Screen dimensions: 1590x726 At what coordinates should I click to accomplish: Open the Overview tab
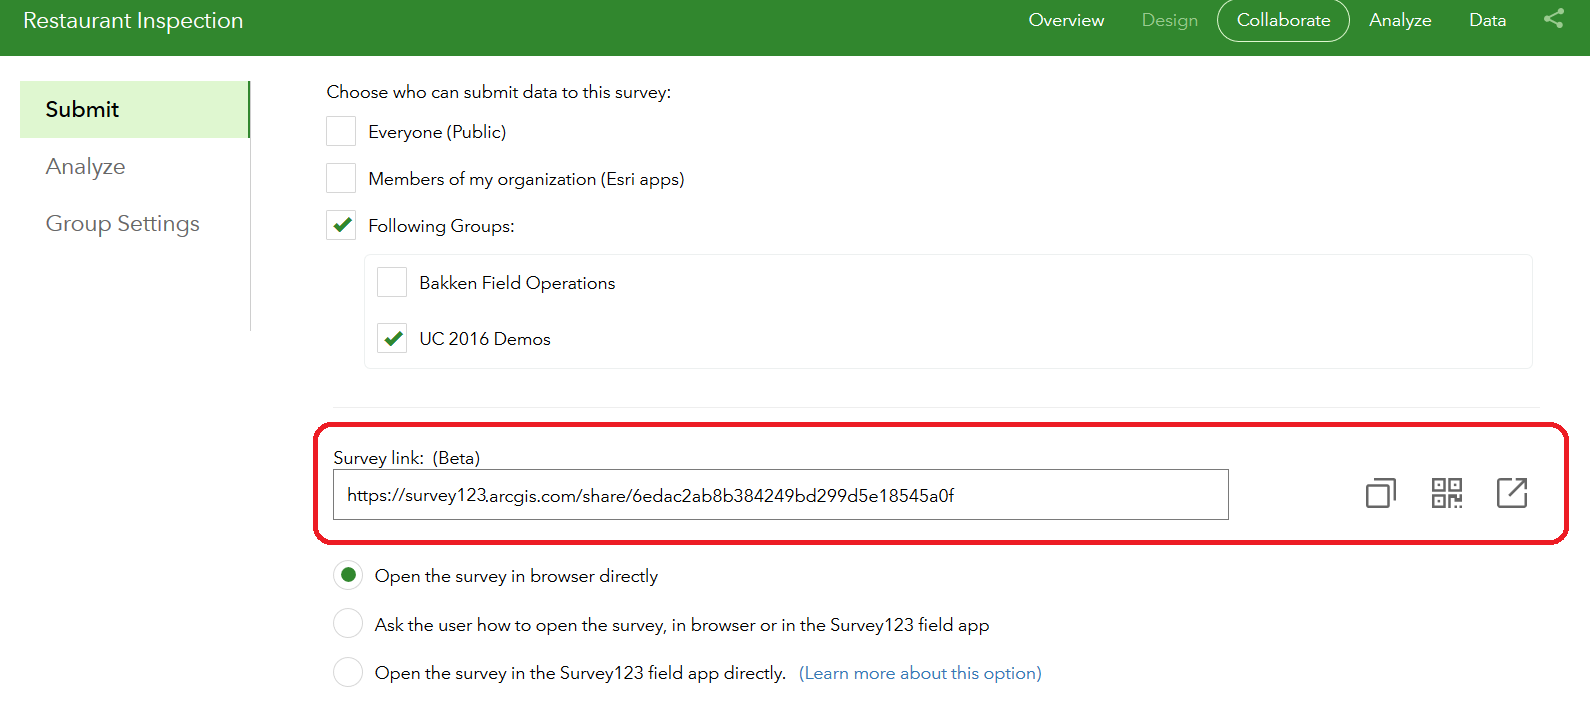coord(1066,20)
